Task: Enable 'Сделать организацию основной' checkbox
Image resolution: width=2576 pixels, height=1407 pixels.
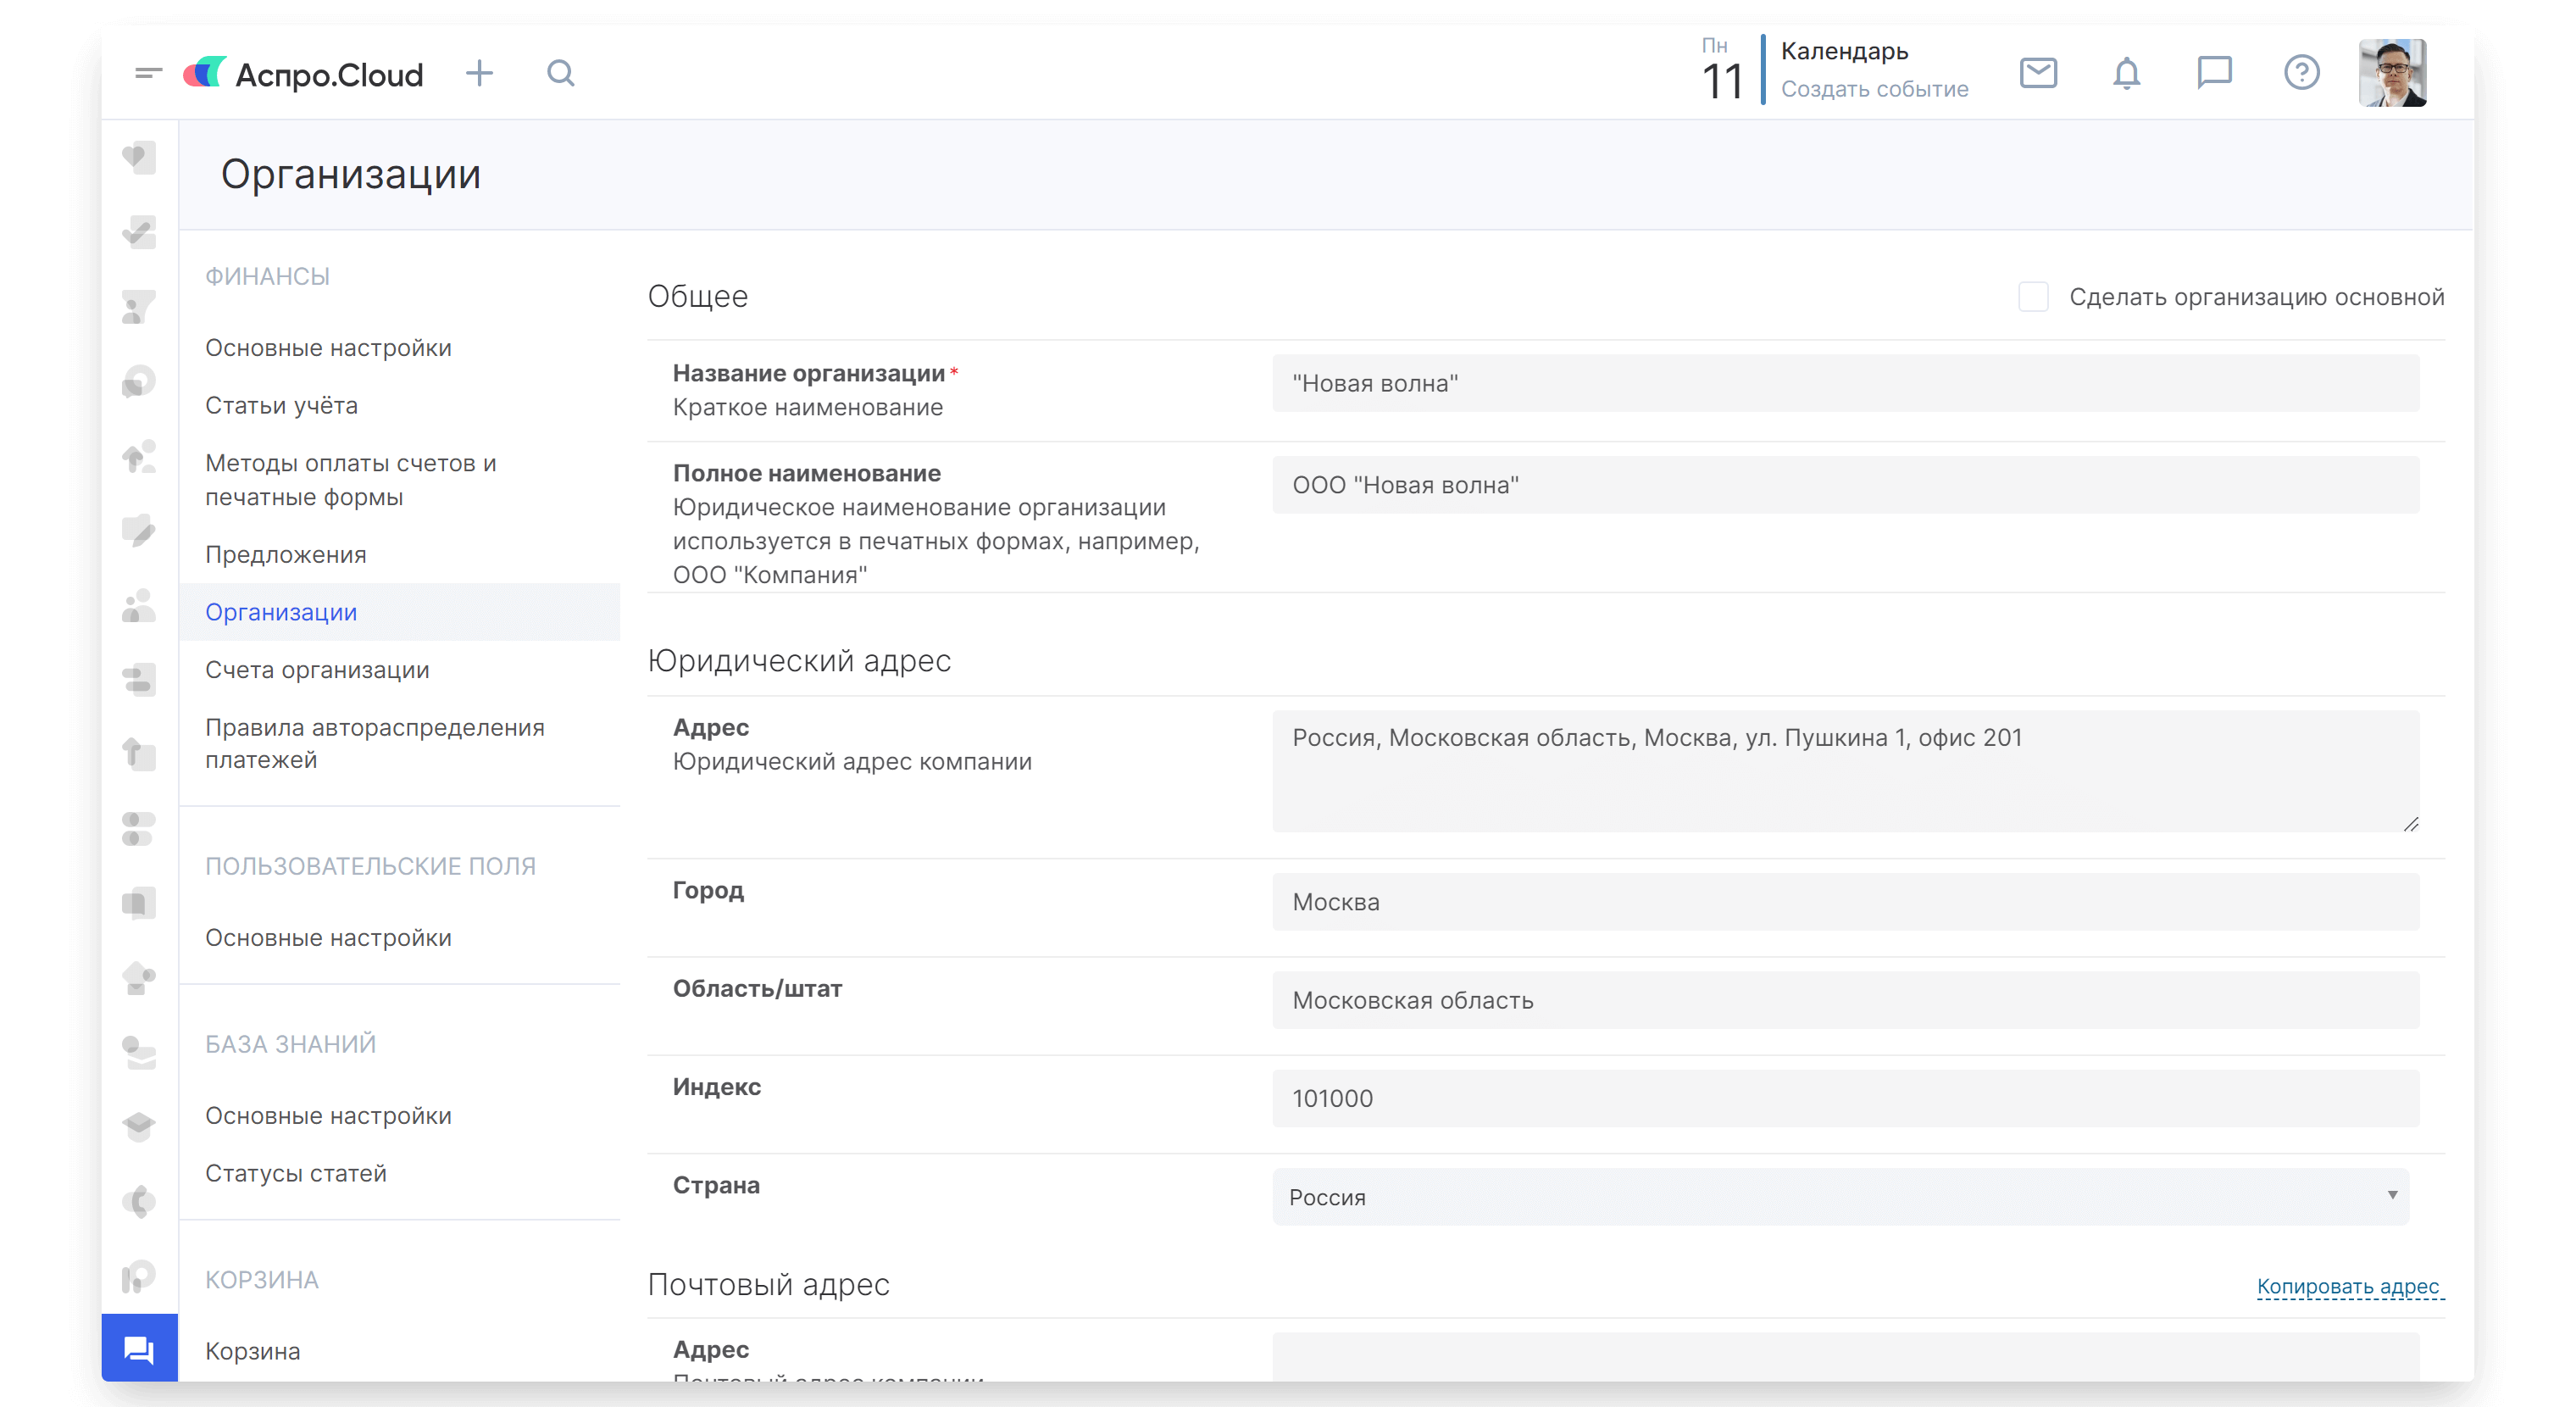Action: pos(2033,297)
